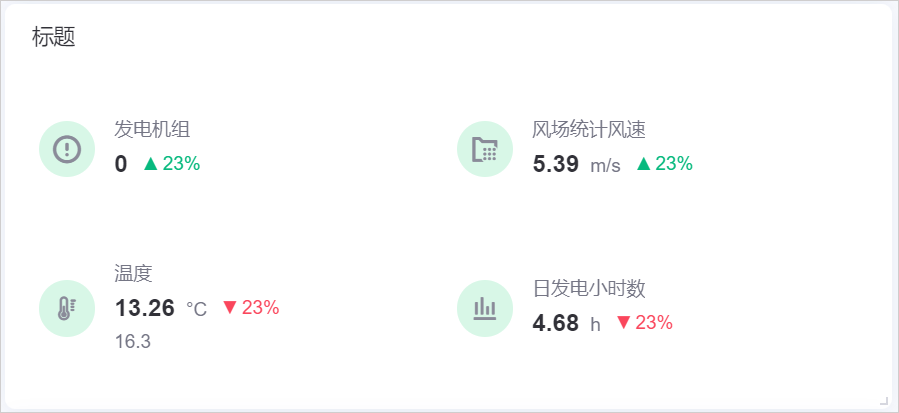The width and height of the screenshot is (899, 413).
Task: Click the m/s unit label
Action: (605, 166)
